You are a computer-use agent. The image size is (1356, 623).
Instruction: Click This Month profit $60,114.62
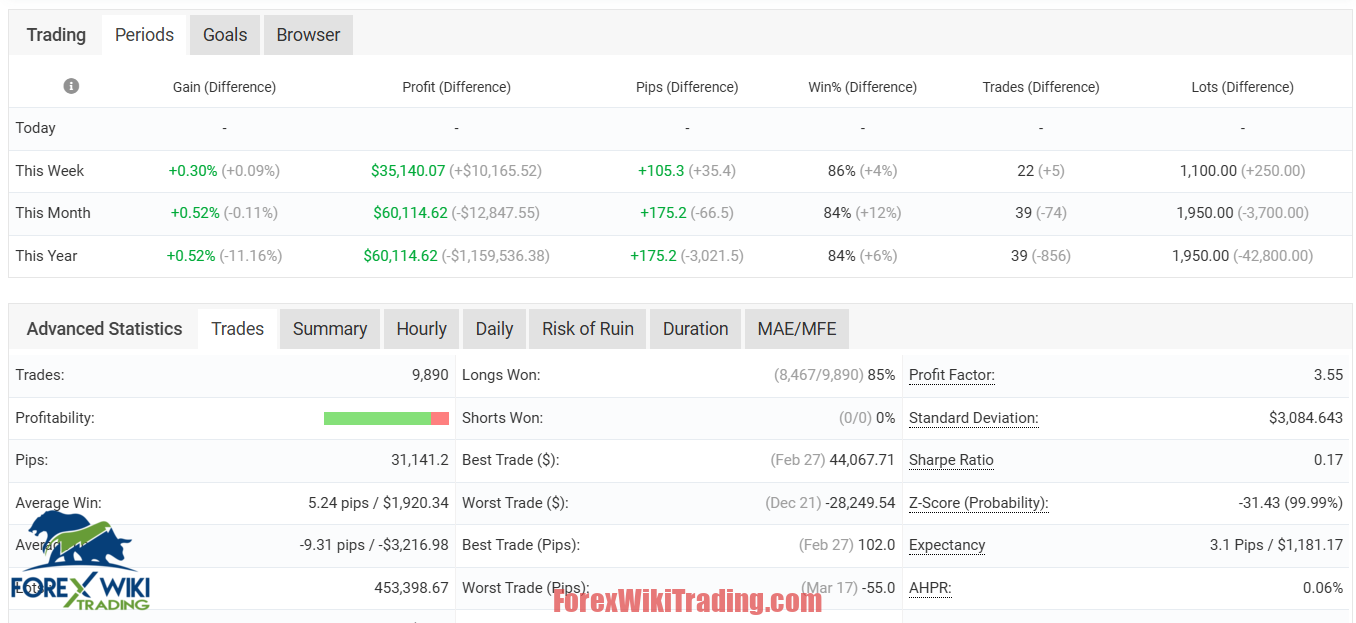tap(408, 213)
